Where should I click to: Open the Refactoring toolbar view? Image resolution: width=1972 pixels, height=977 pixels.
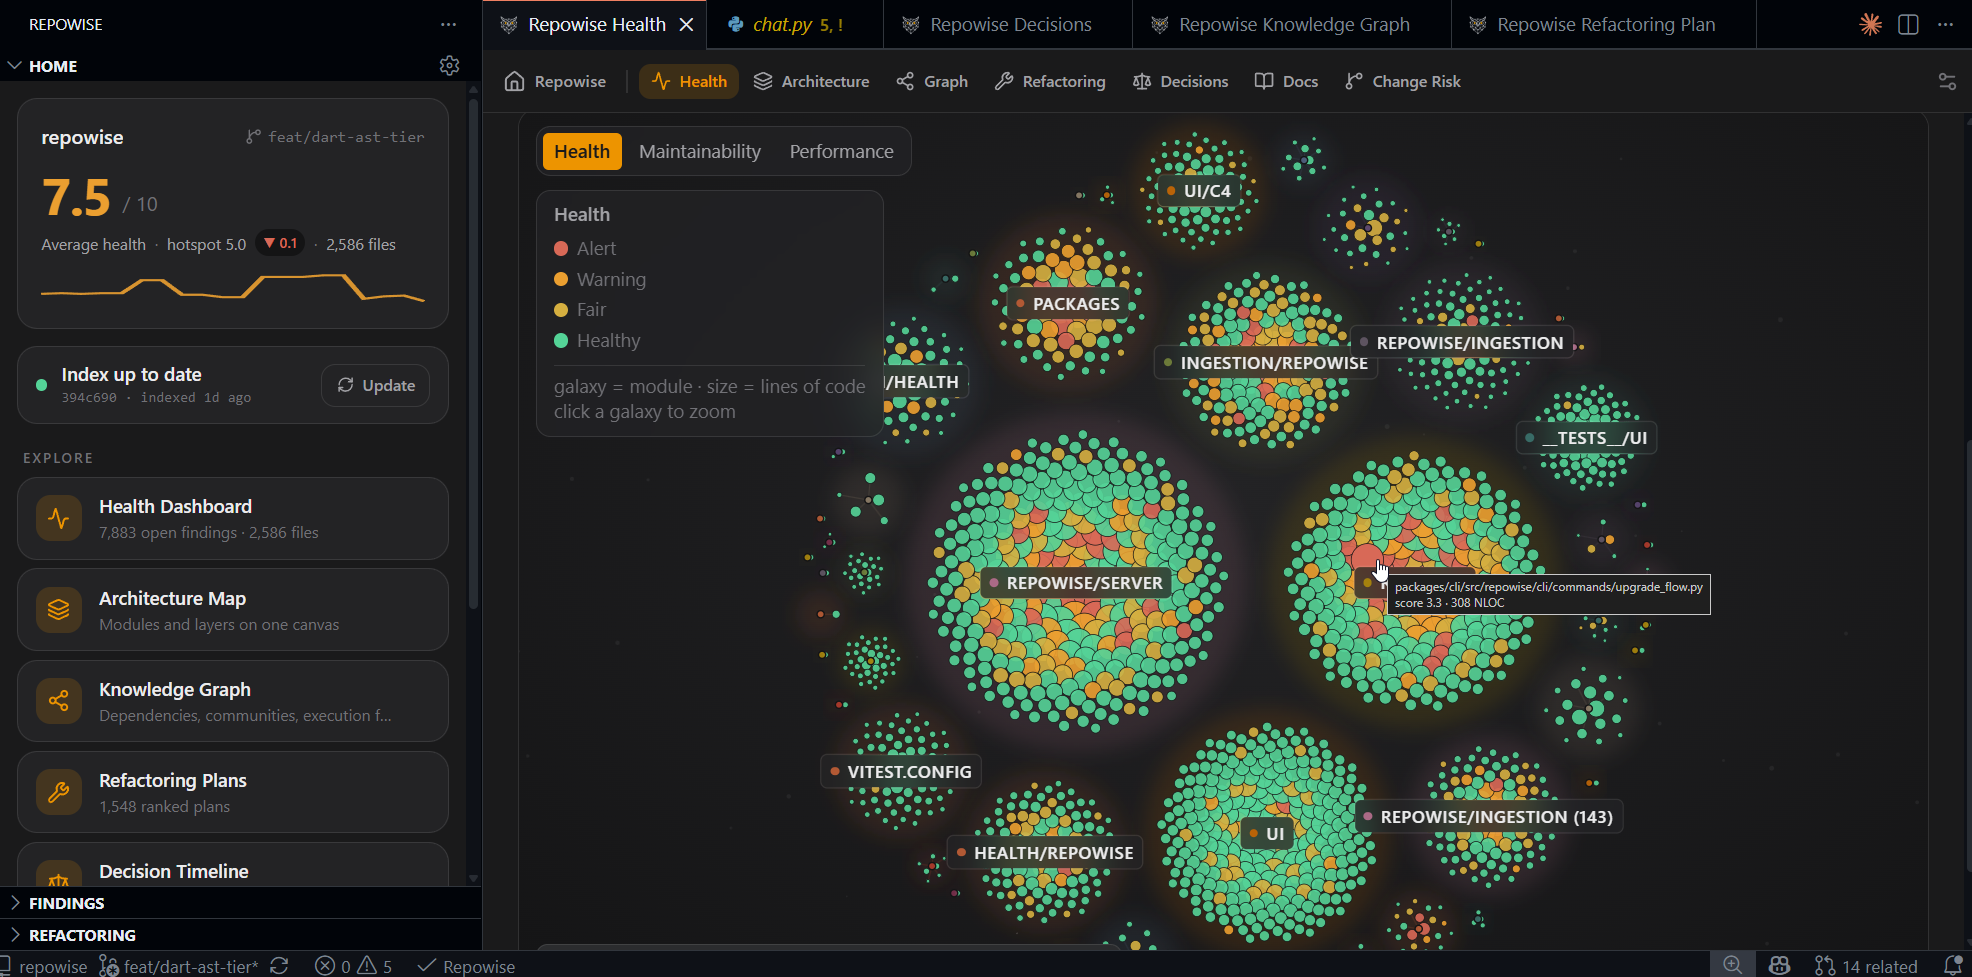(x=1050, y=81)
